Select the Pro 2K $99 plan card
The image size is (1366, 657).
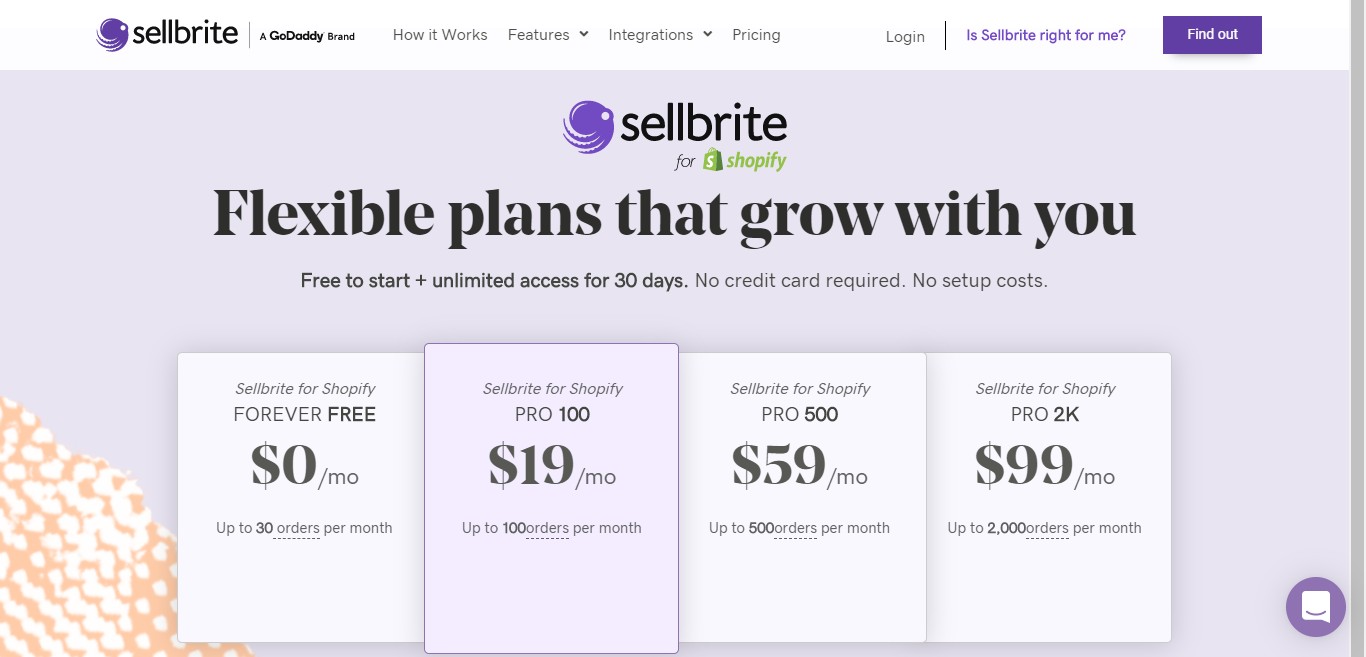1048,497
